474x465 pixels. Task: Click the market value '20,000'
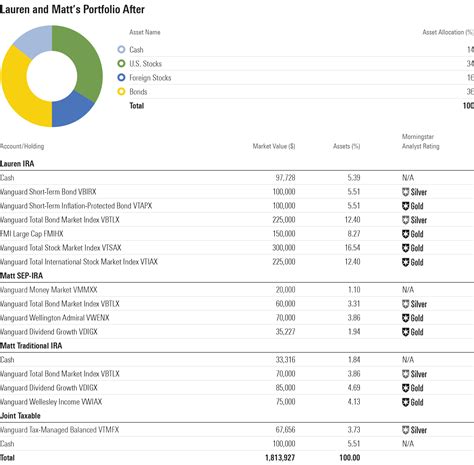(285, 290)
